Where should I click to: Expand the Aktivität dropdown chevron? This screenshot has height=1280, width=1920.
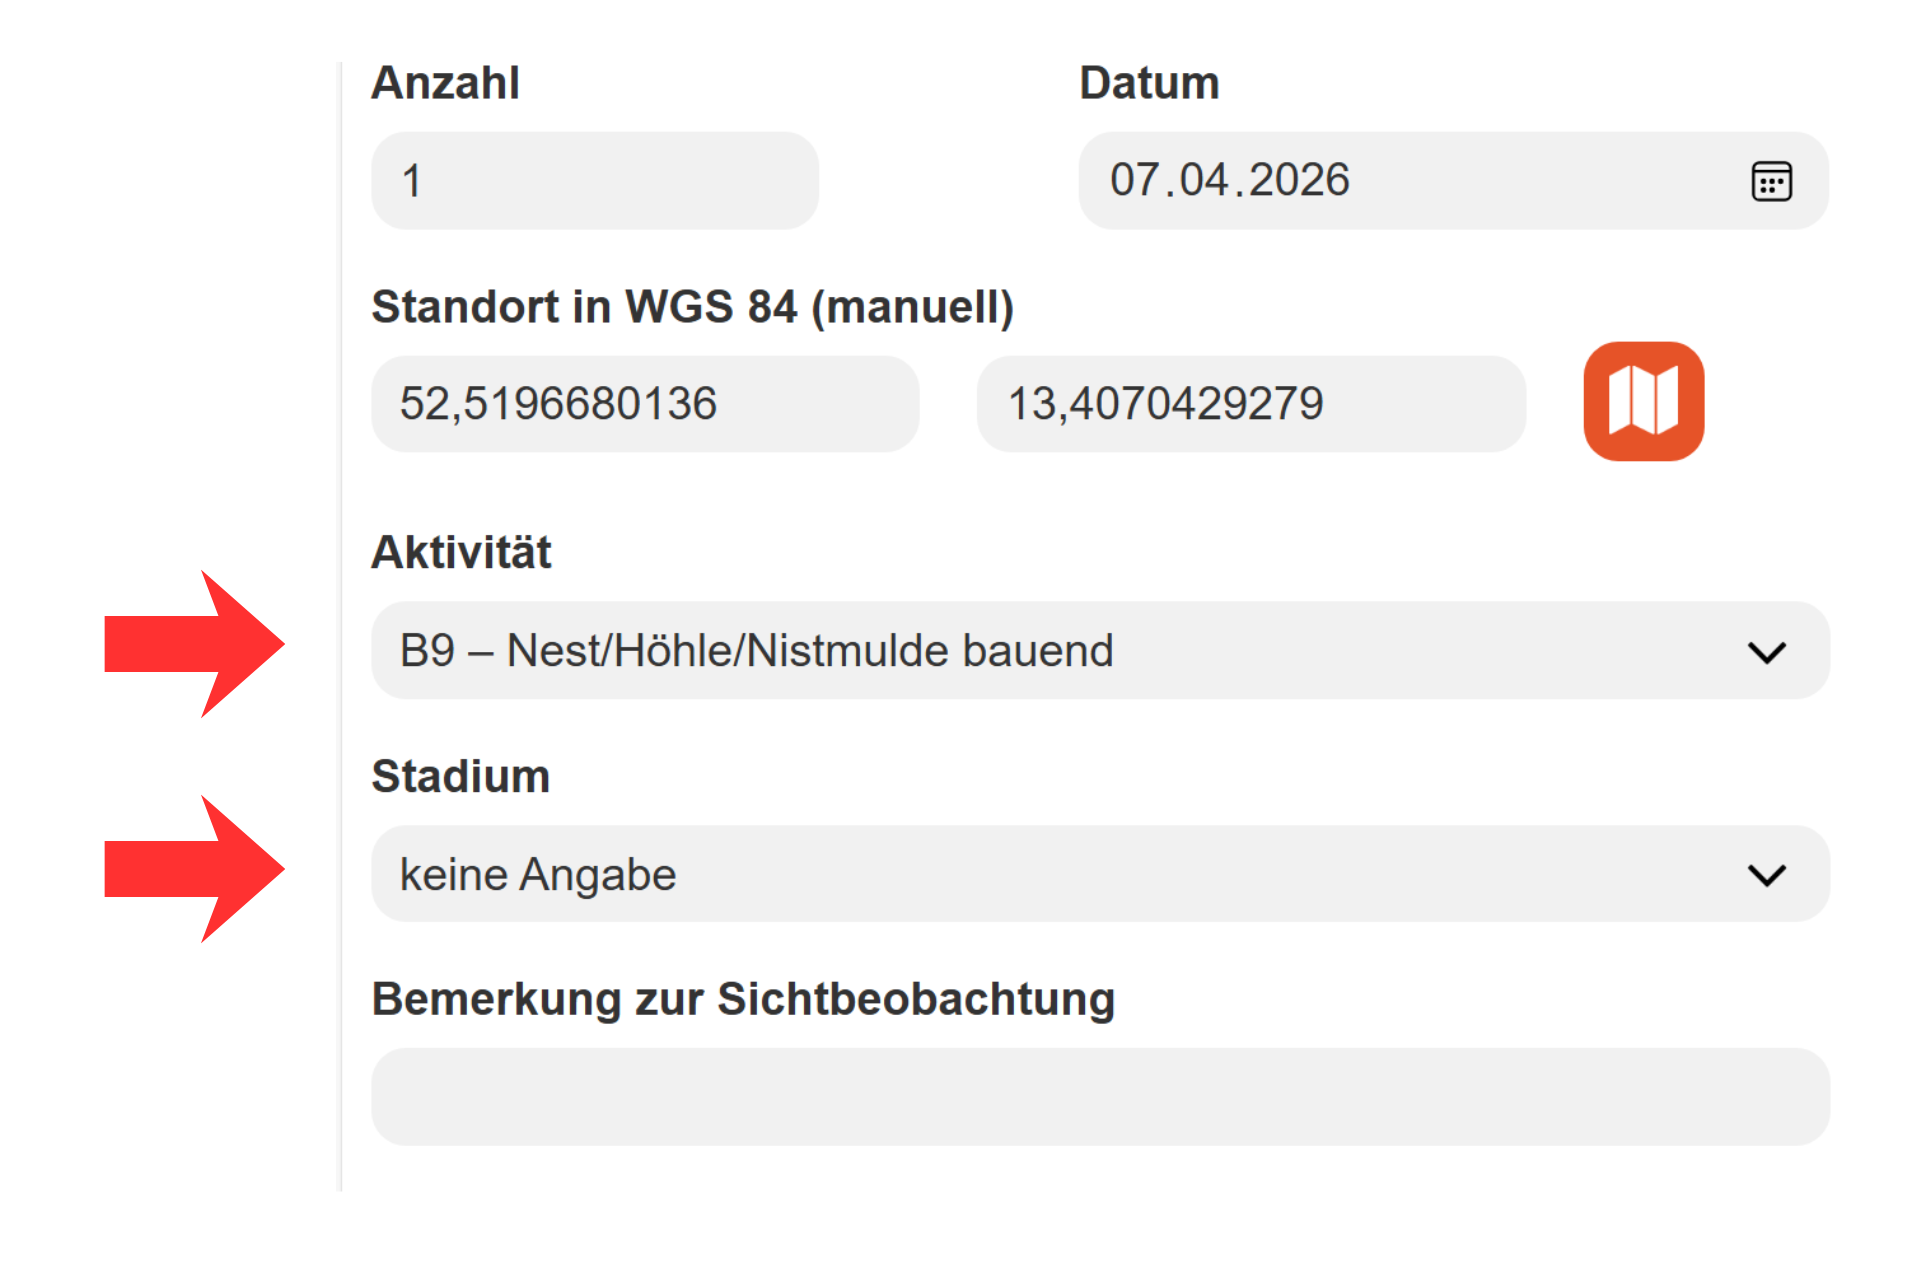click(1766, 652)
